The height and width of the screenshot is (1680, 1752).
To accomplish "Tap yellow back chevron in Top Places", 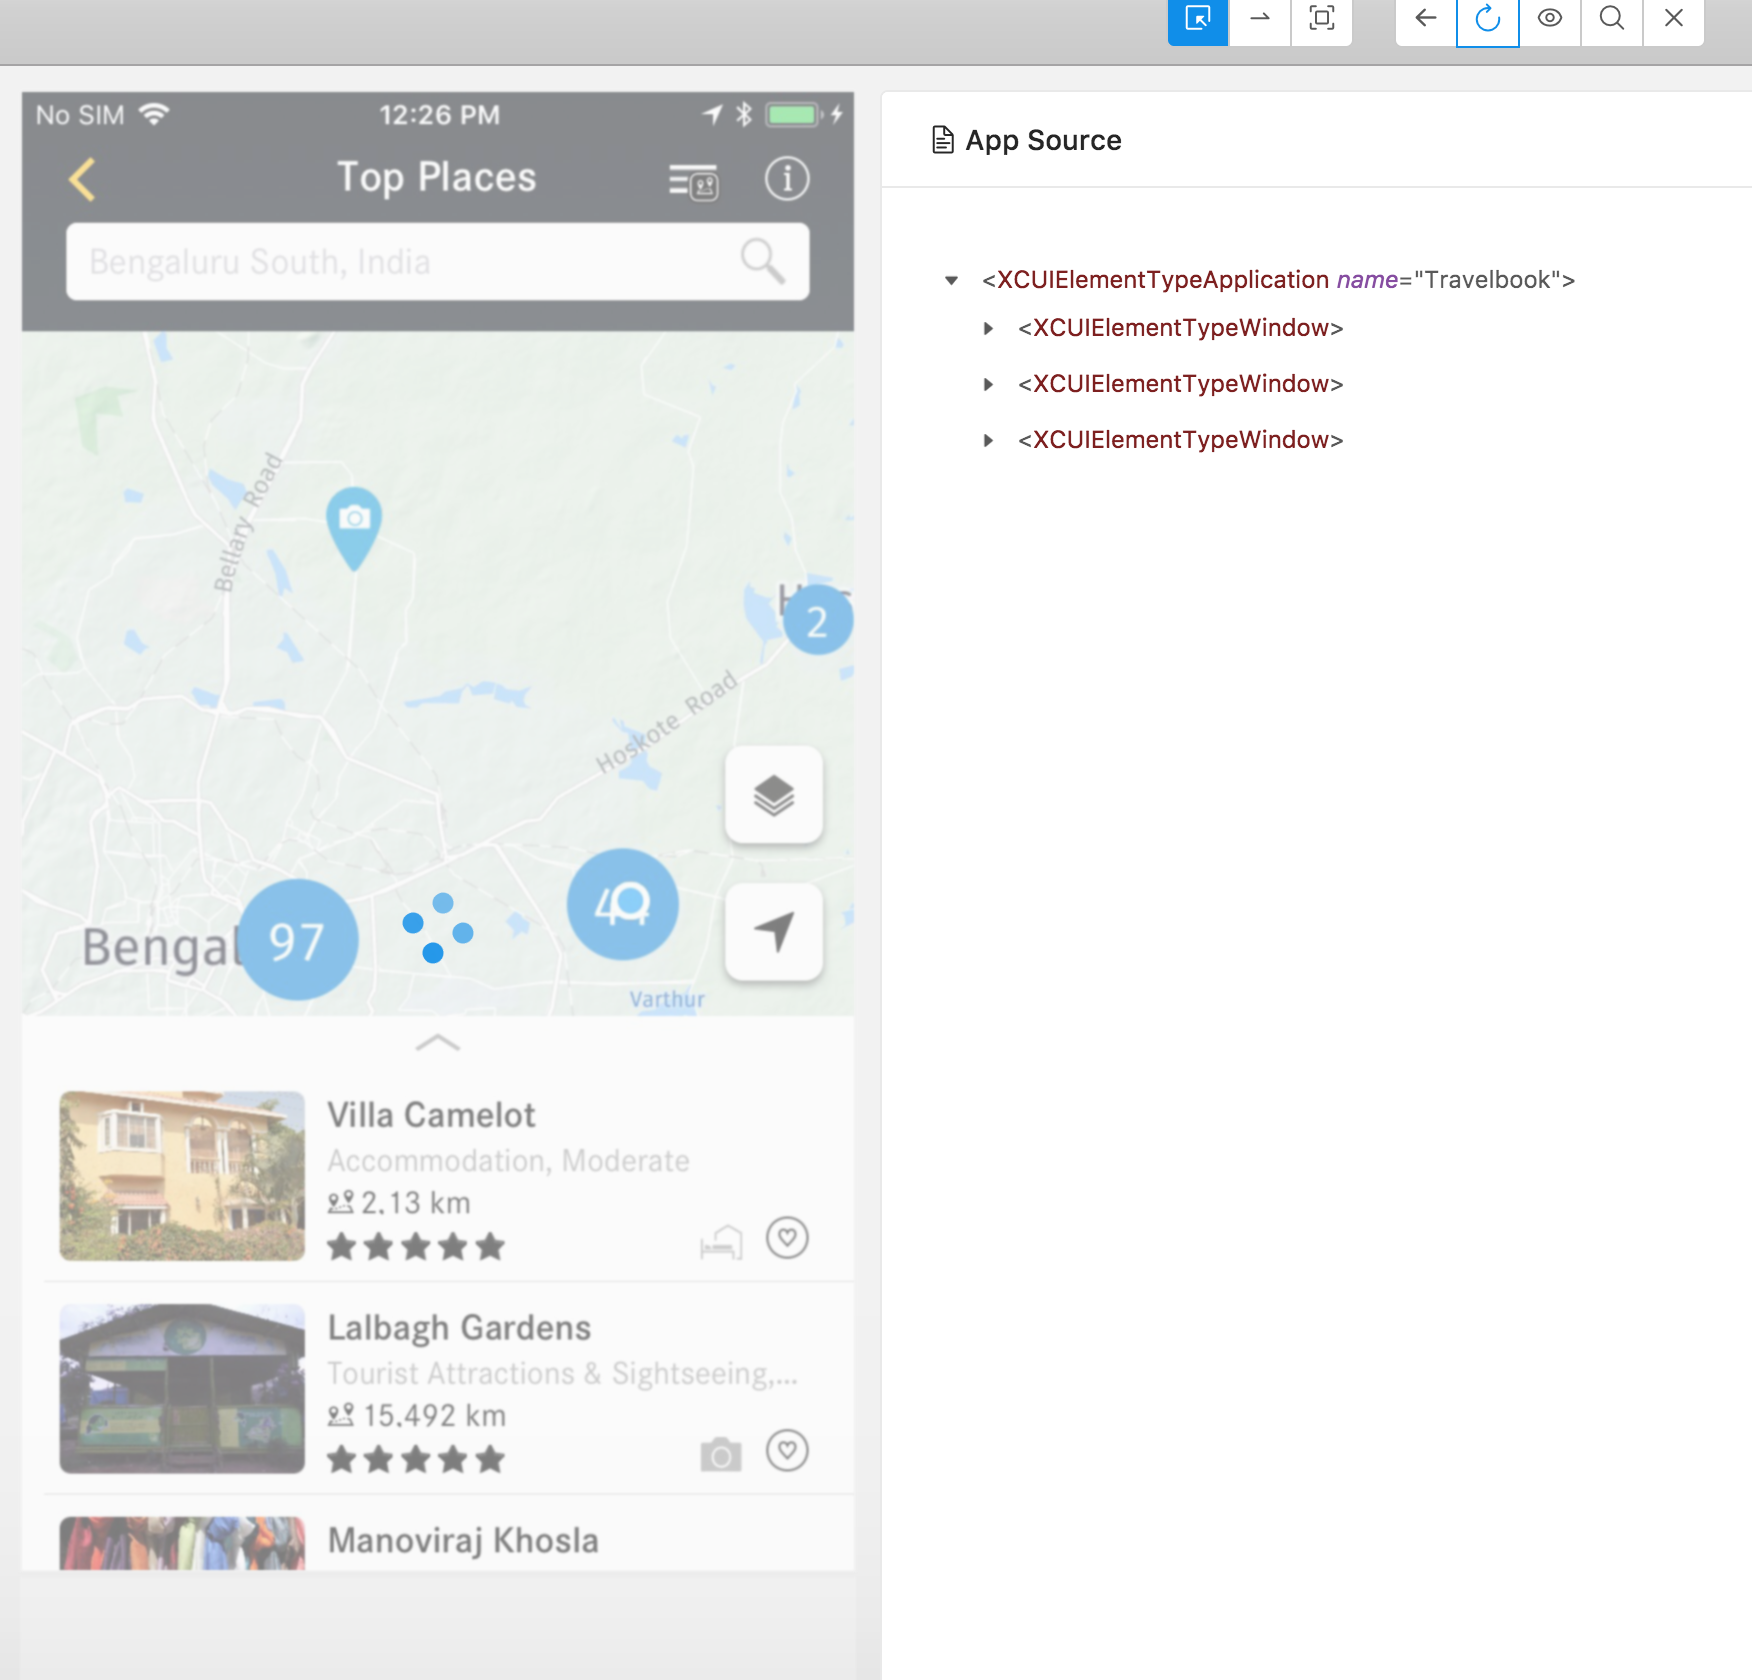I will point(83,180).
